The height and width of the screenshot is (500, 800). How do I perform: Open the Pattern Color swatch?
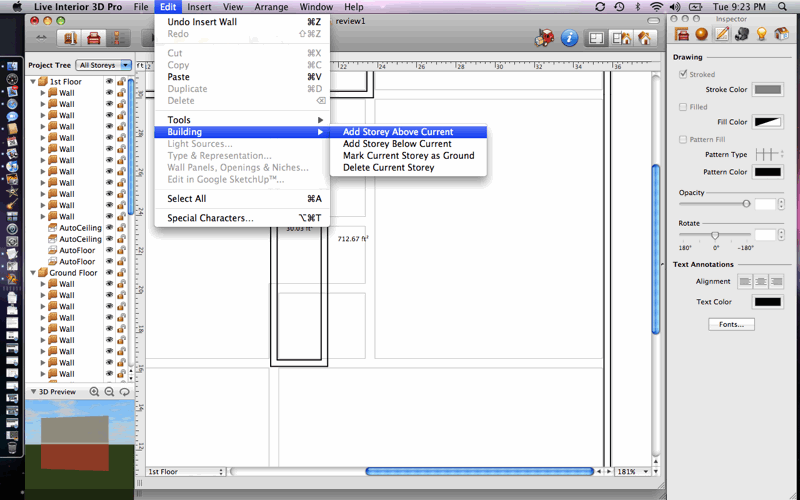(768, 172)
